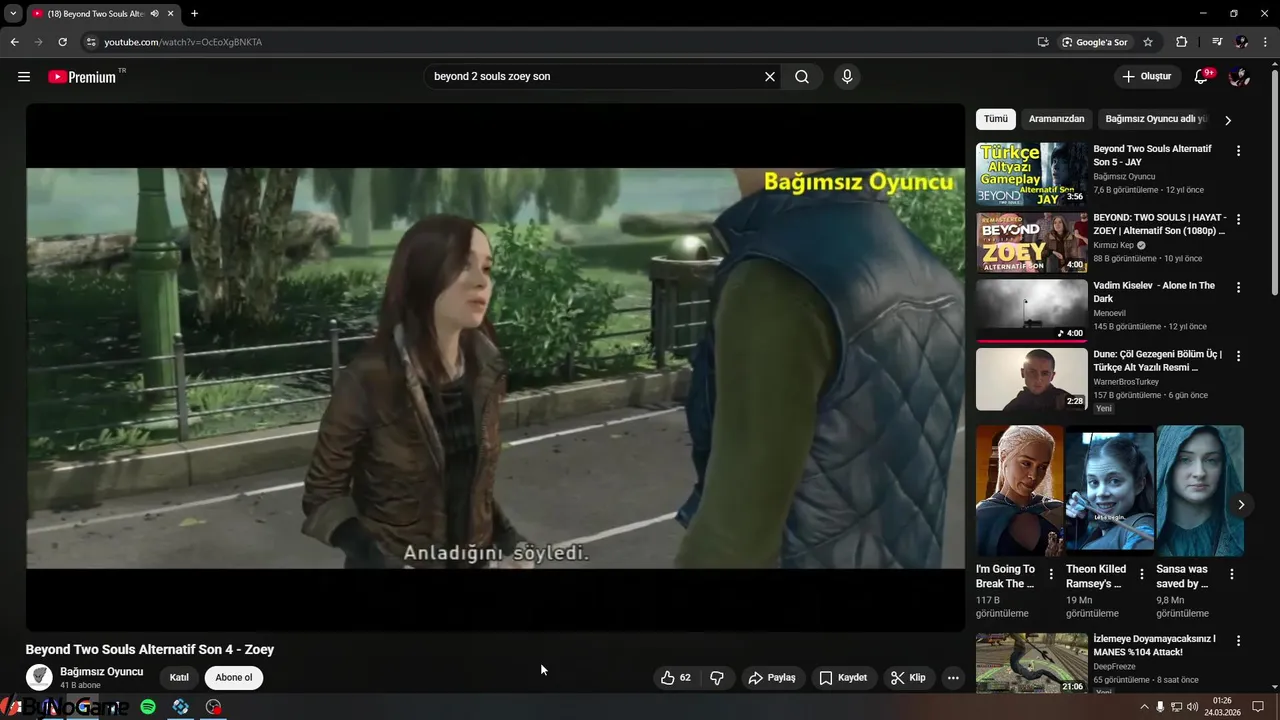Open the Alone In The Dark video title
This screenshot has height=720, width=1280.
pyautogui.click(x=1154, y=292)
